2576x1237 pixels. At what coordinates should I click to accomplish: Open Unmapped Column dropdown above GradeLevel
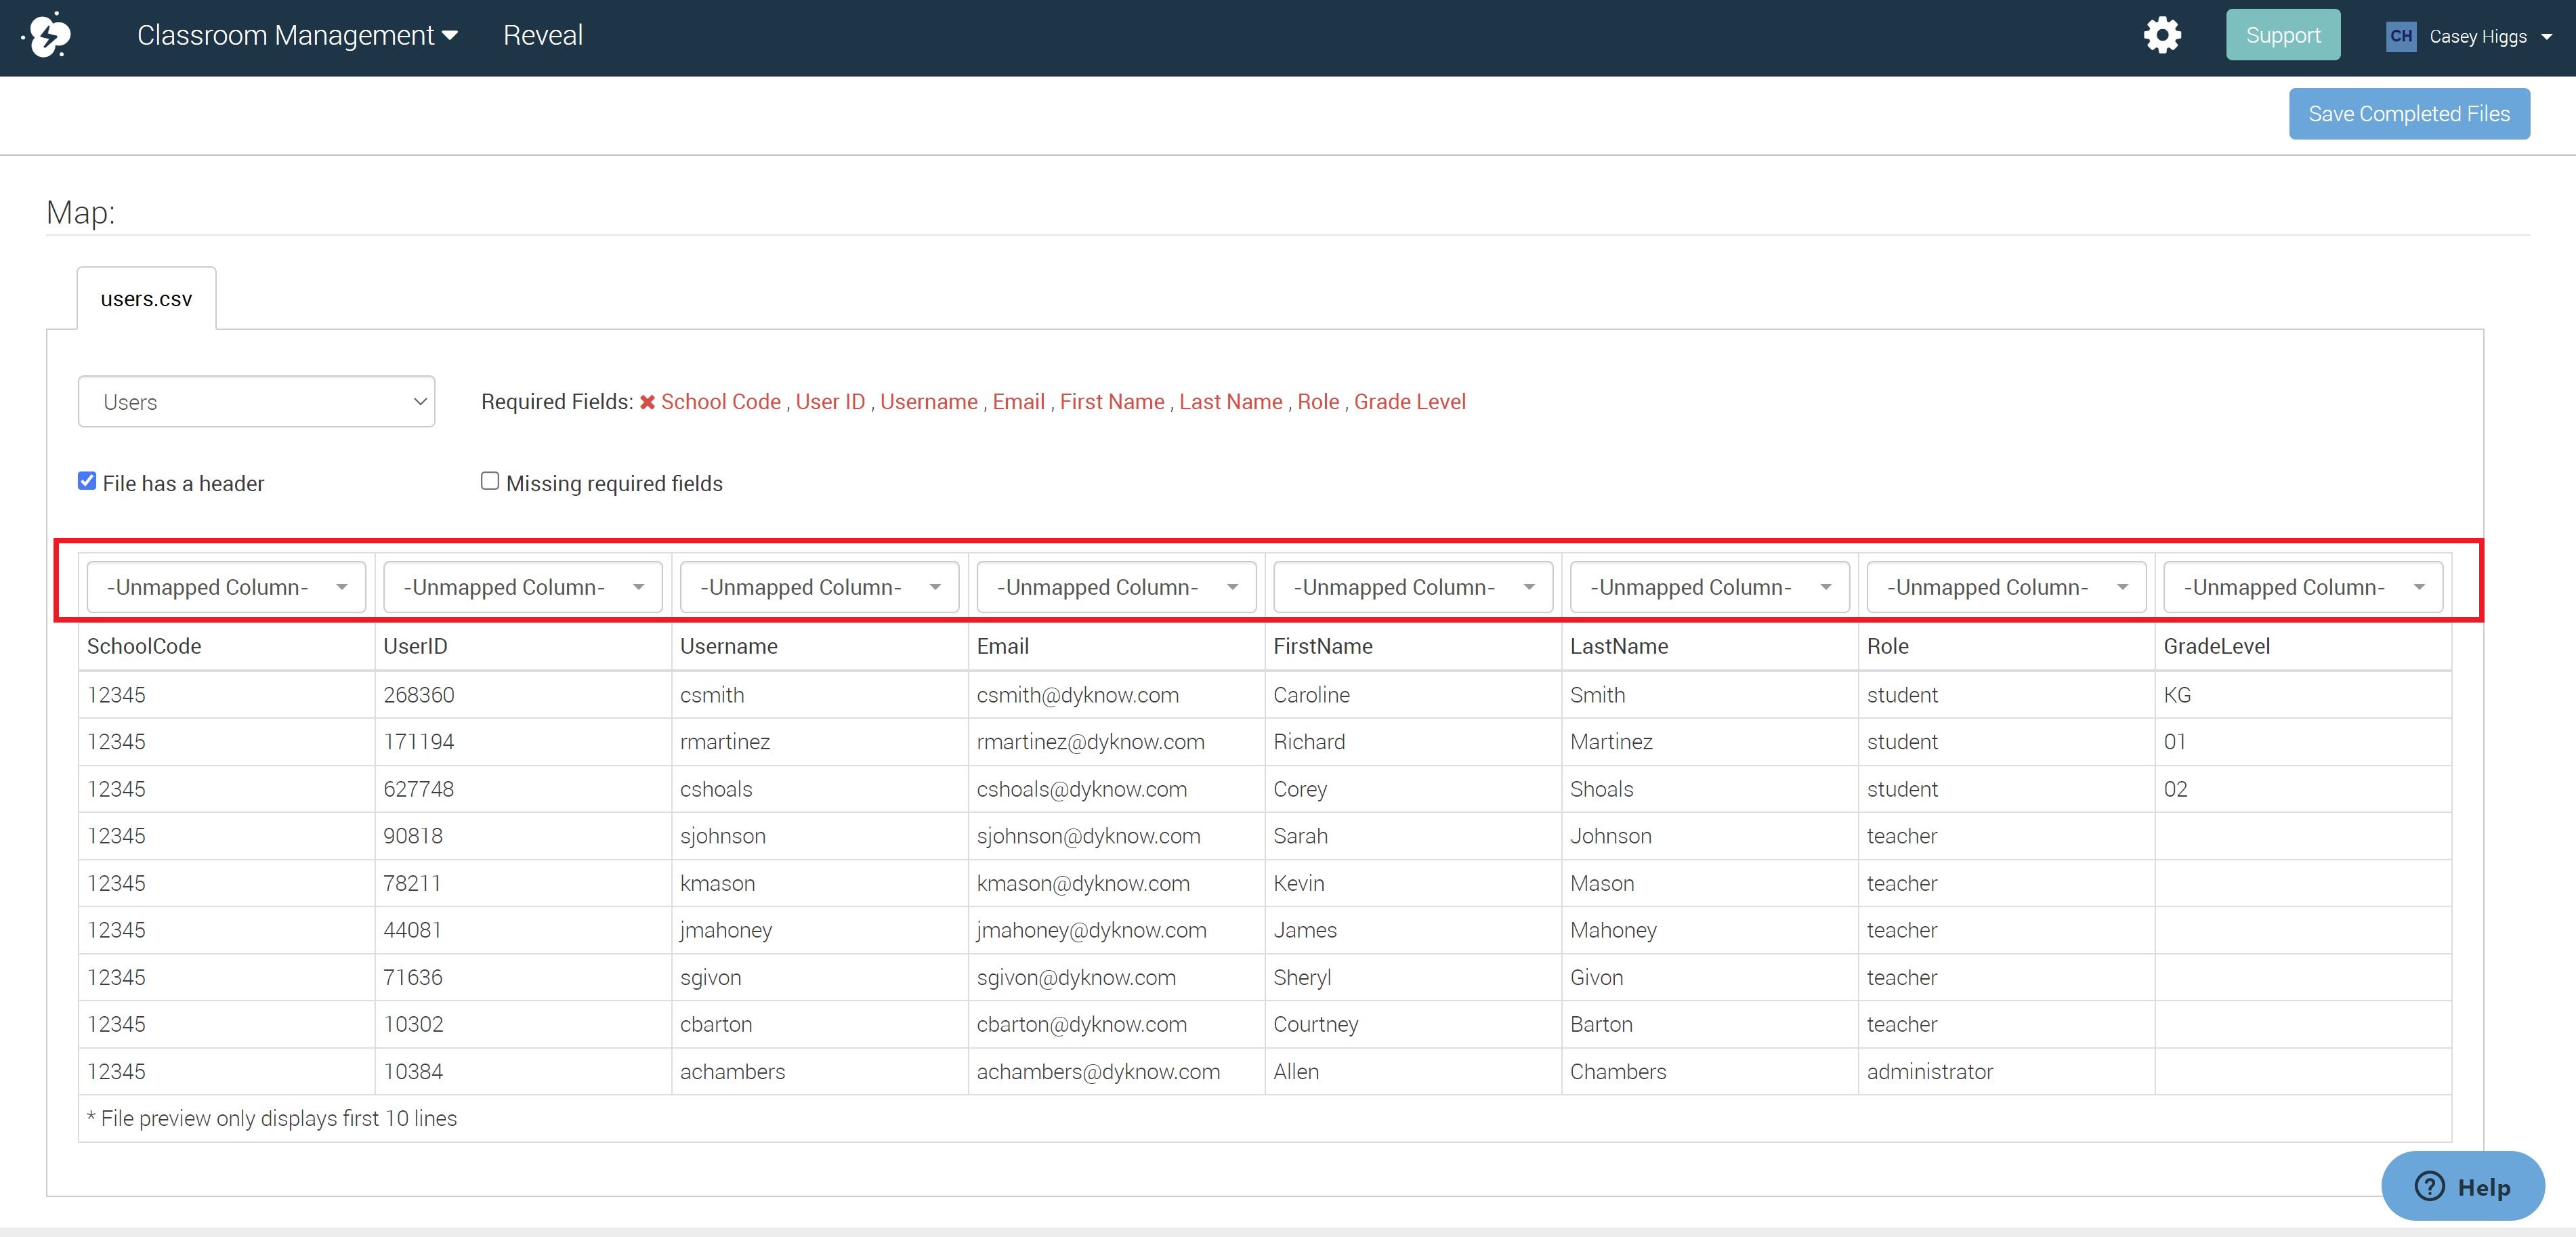point(2303,587)
